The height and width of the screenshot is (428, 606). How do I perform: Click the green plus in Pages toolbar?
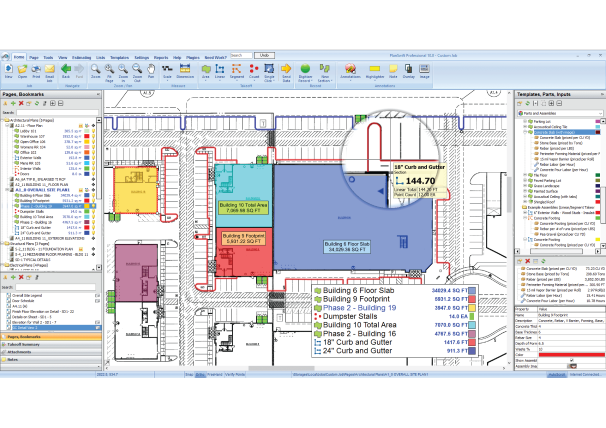click(13, 104)
